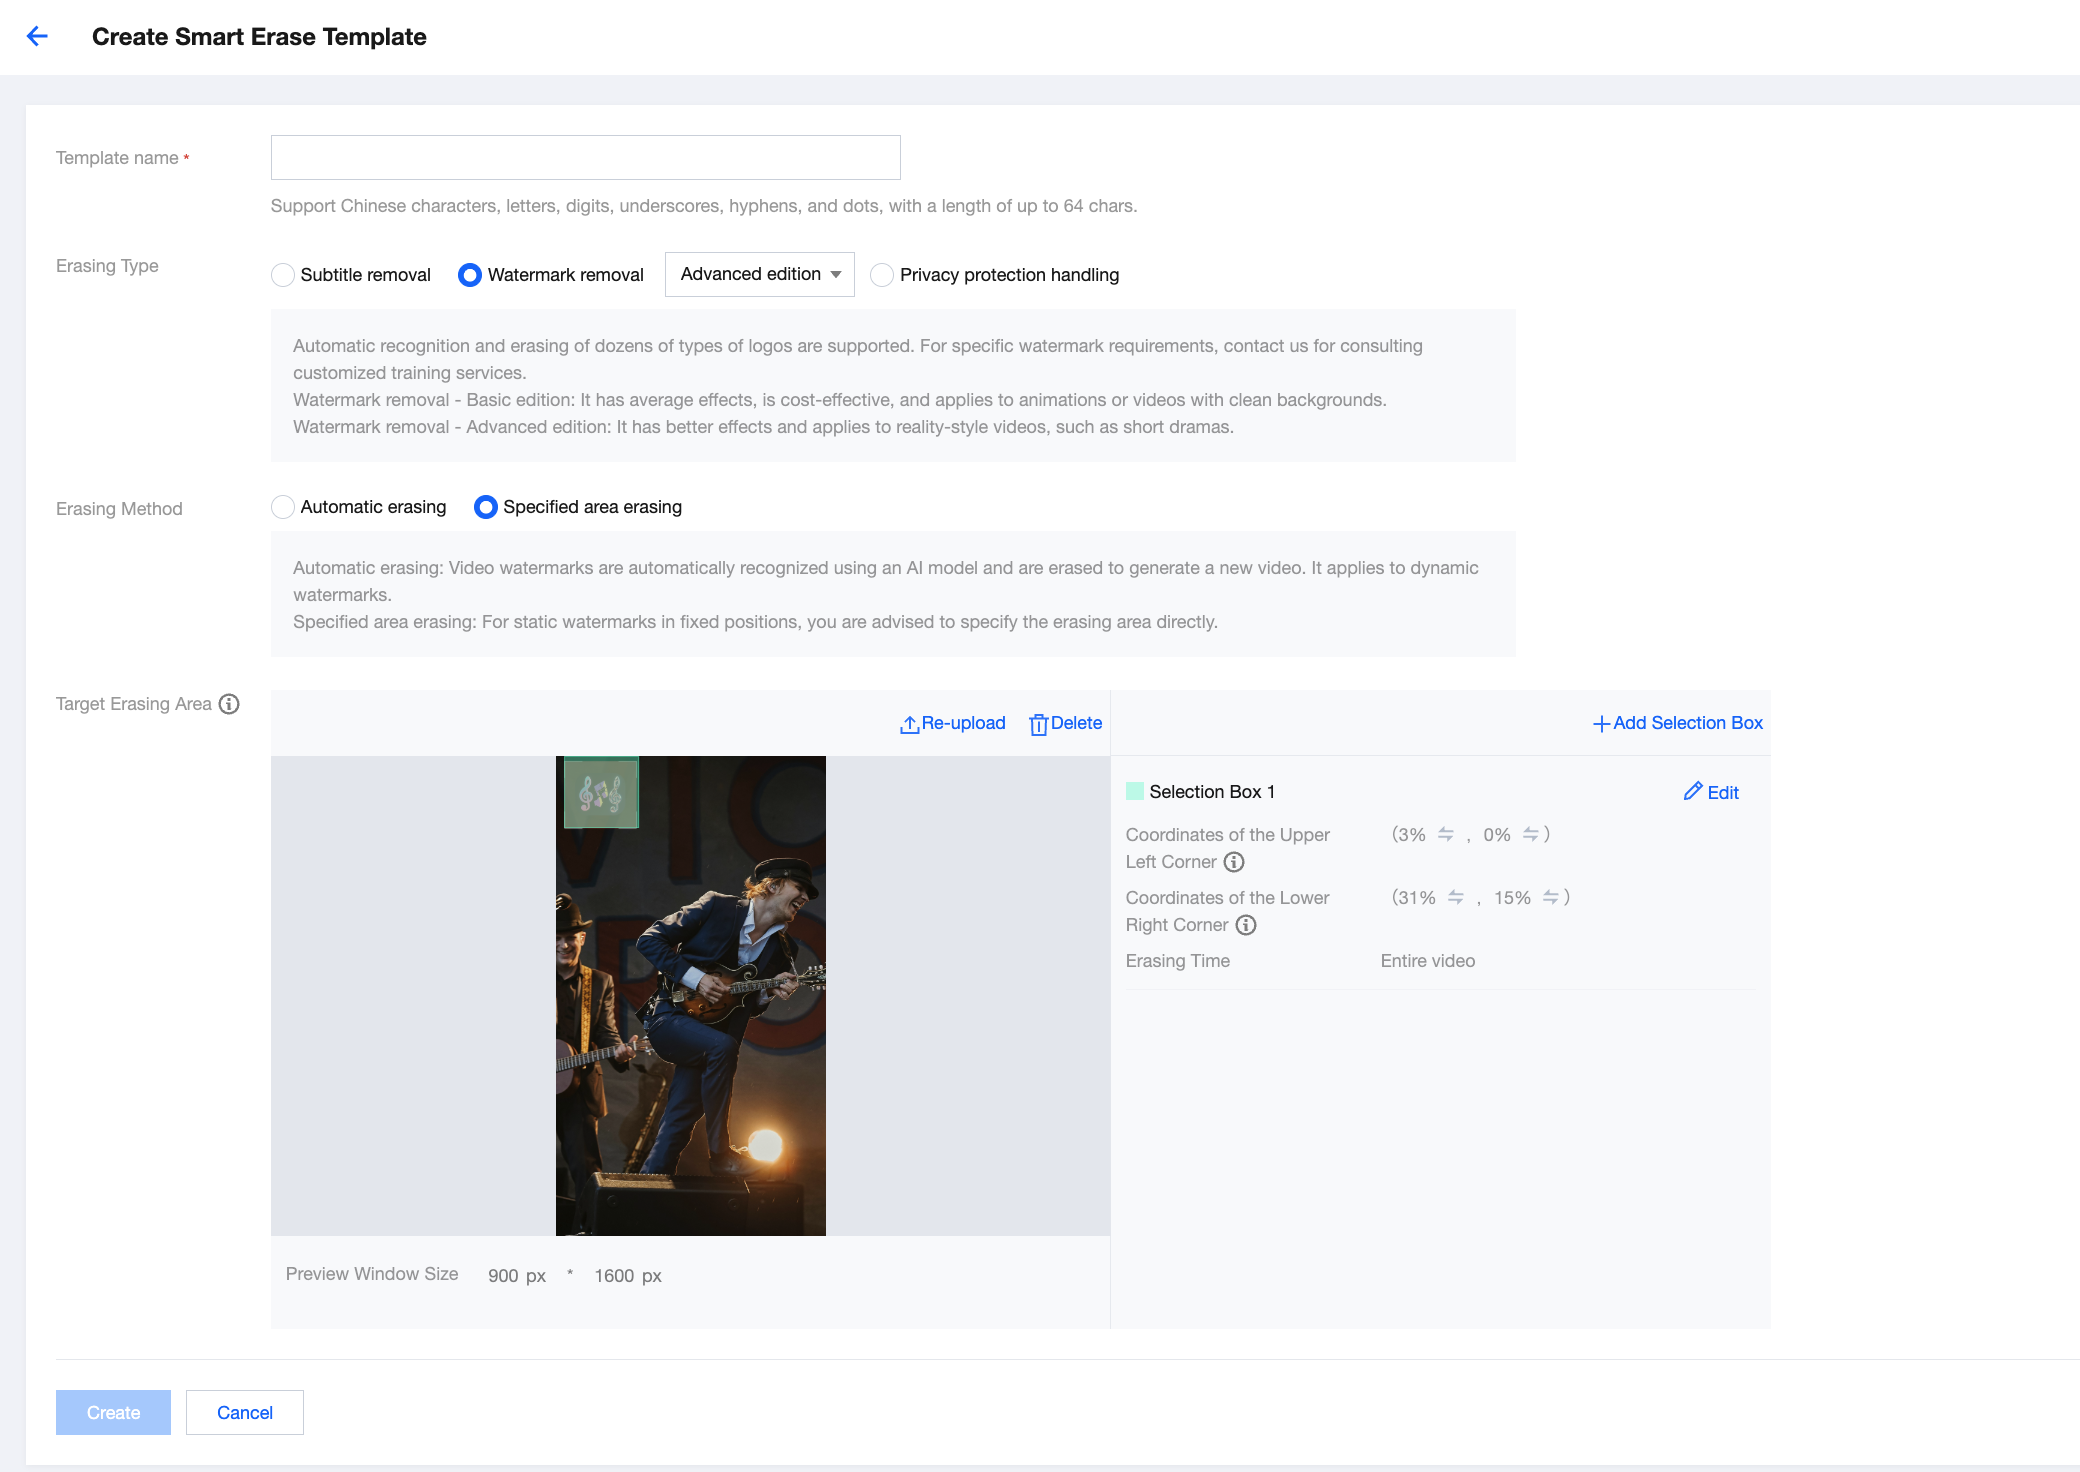Click the back arrow icon

tap(37, 37)
